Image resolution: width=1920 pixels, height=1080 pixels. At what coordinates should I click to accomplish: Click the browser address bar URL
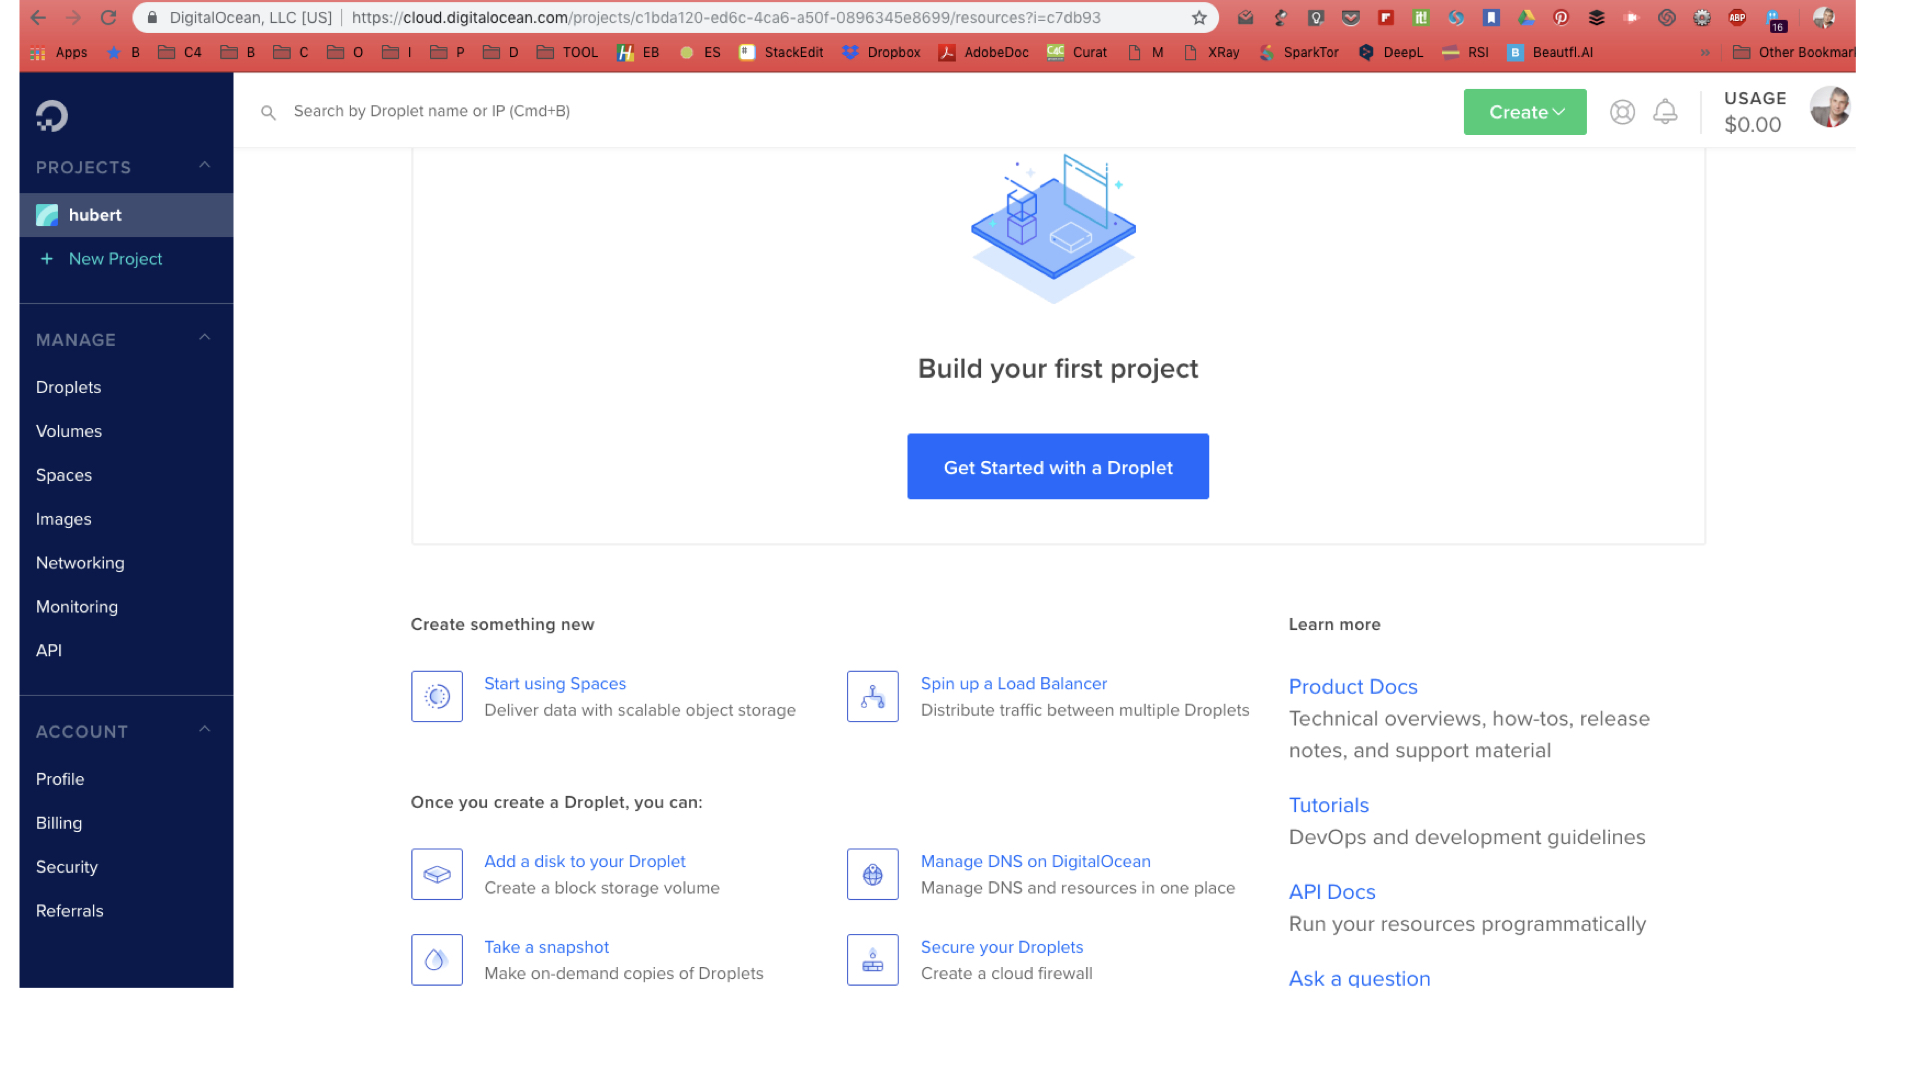pos(726,18)
